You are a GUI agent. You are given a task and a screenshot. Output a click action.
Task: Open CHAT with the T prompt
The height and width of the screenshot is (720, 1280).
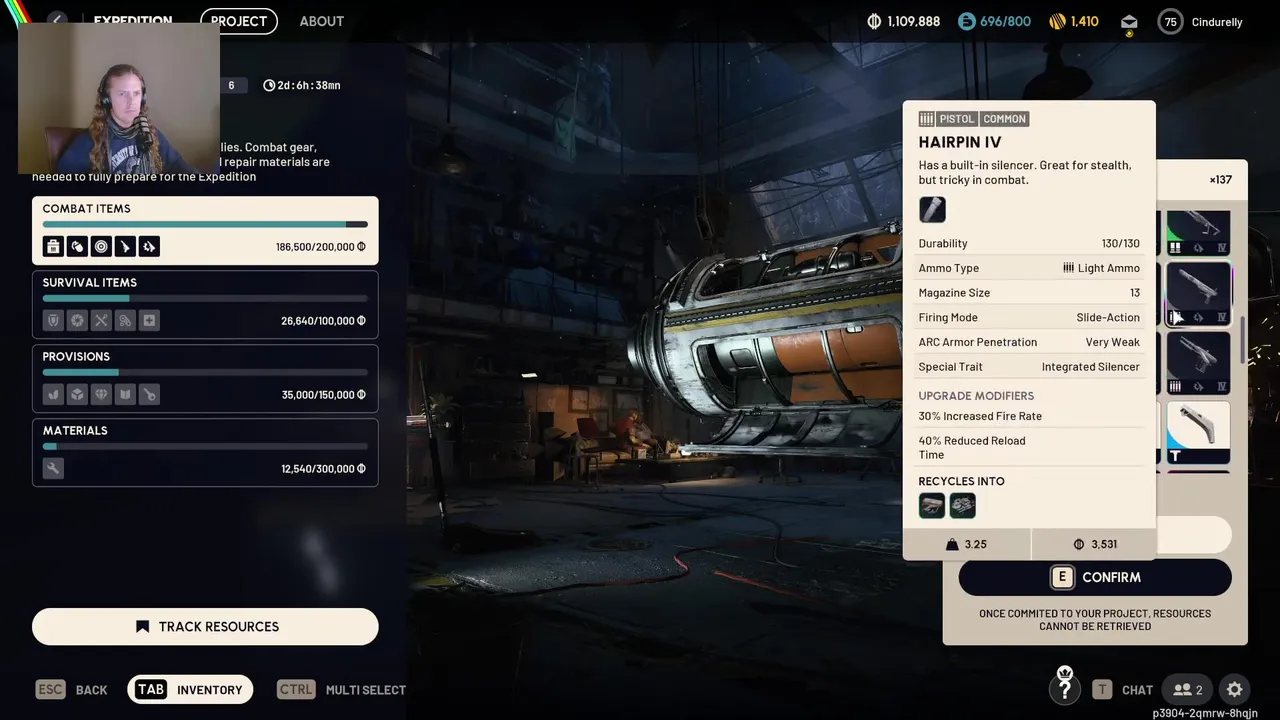(1123, 690)
